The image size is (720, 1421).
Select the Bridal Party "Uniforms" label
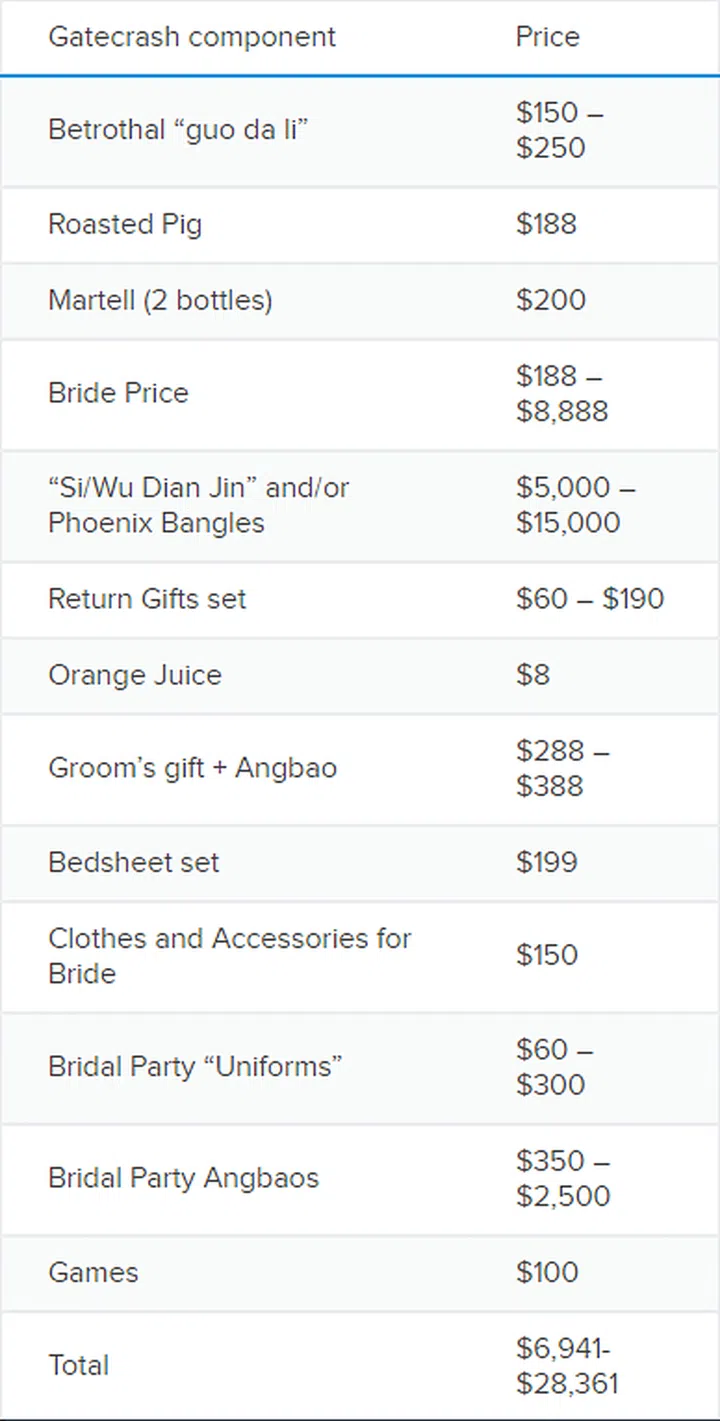point(195,1066)
